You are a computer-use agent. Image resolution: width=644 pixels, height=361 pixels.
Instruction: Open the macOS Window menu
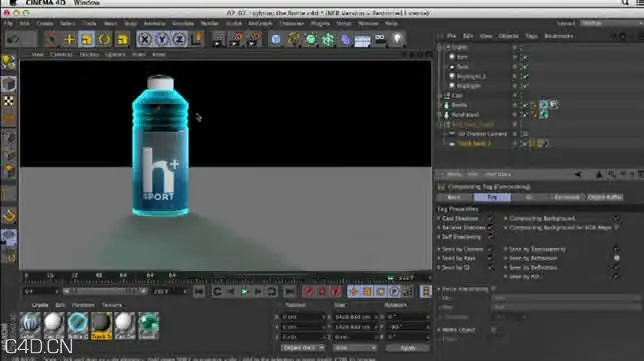87,3
